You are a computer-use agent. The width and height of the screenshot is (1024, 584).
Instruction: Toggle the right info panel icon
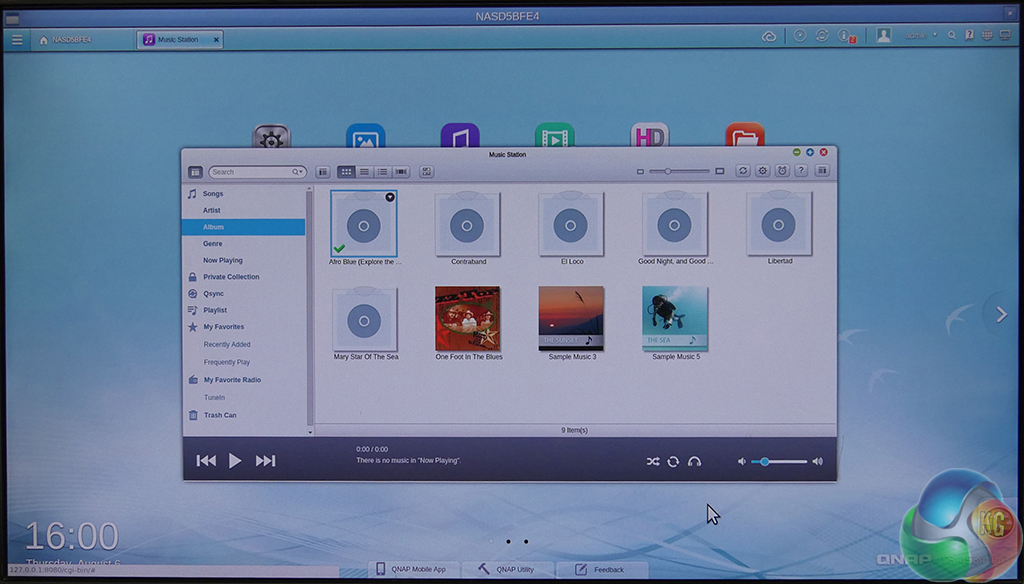(822, 170)
